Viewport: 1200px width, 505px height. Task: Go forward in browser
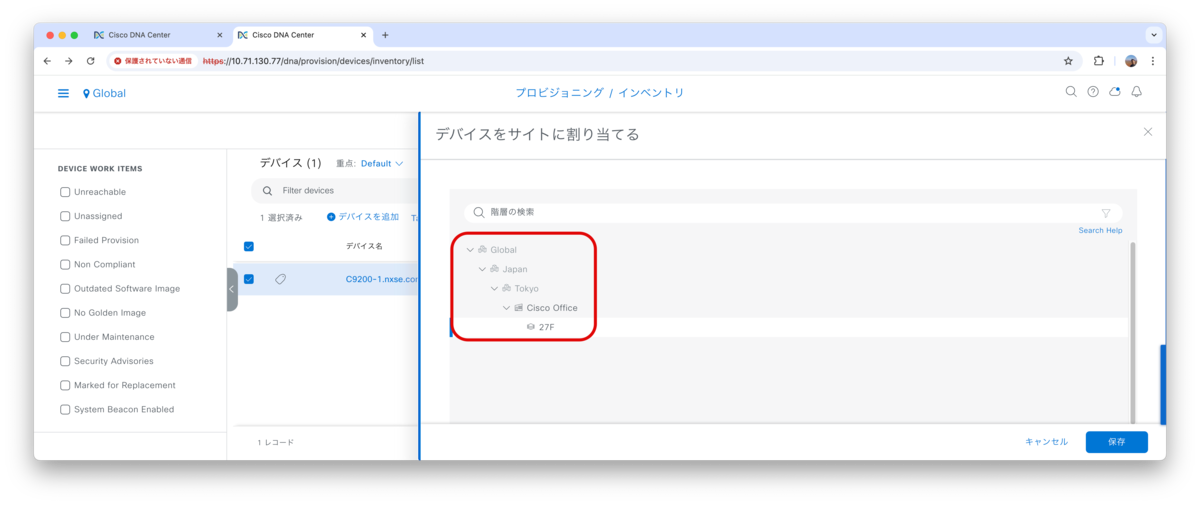click(68, 61)
